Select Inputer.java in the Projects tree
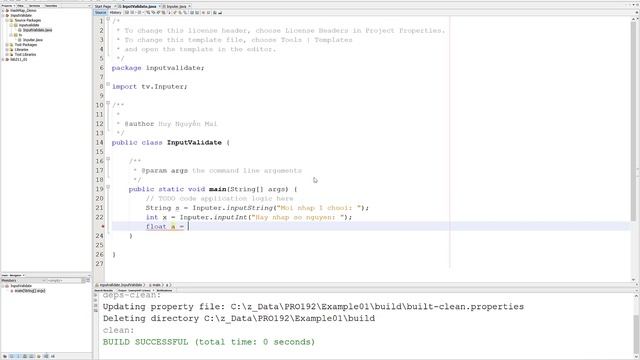 click(x=33, y=40)
